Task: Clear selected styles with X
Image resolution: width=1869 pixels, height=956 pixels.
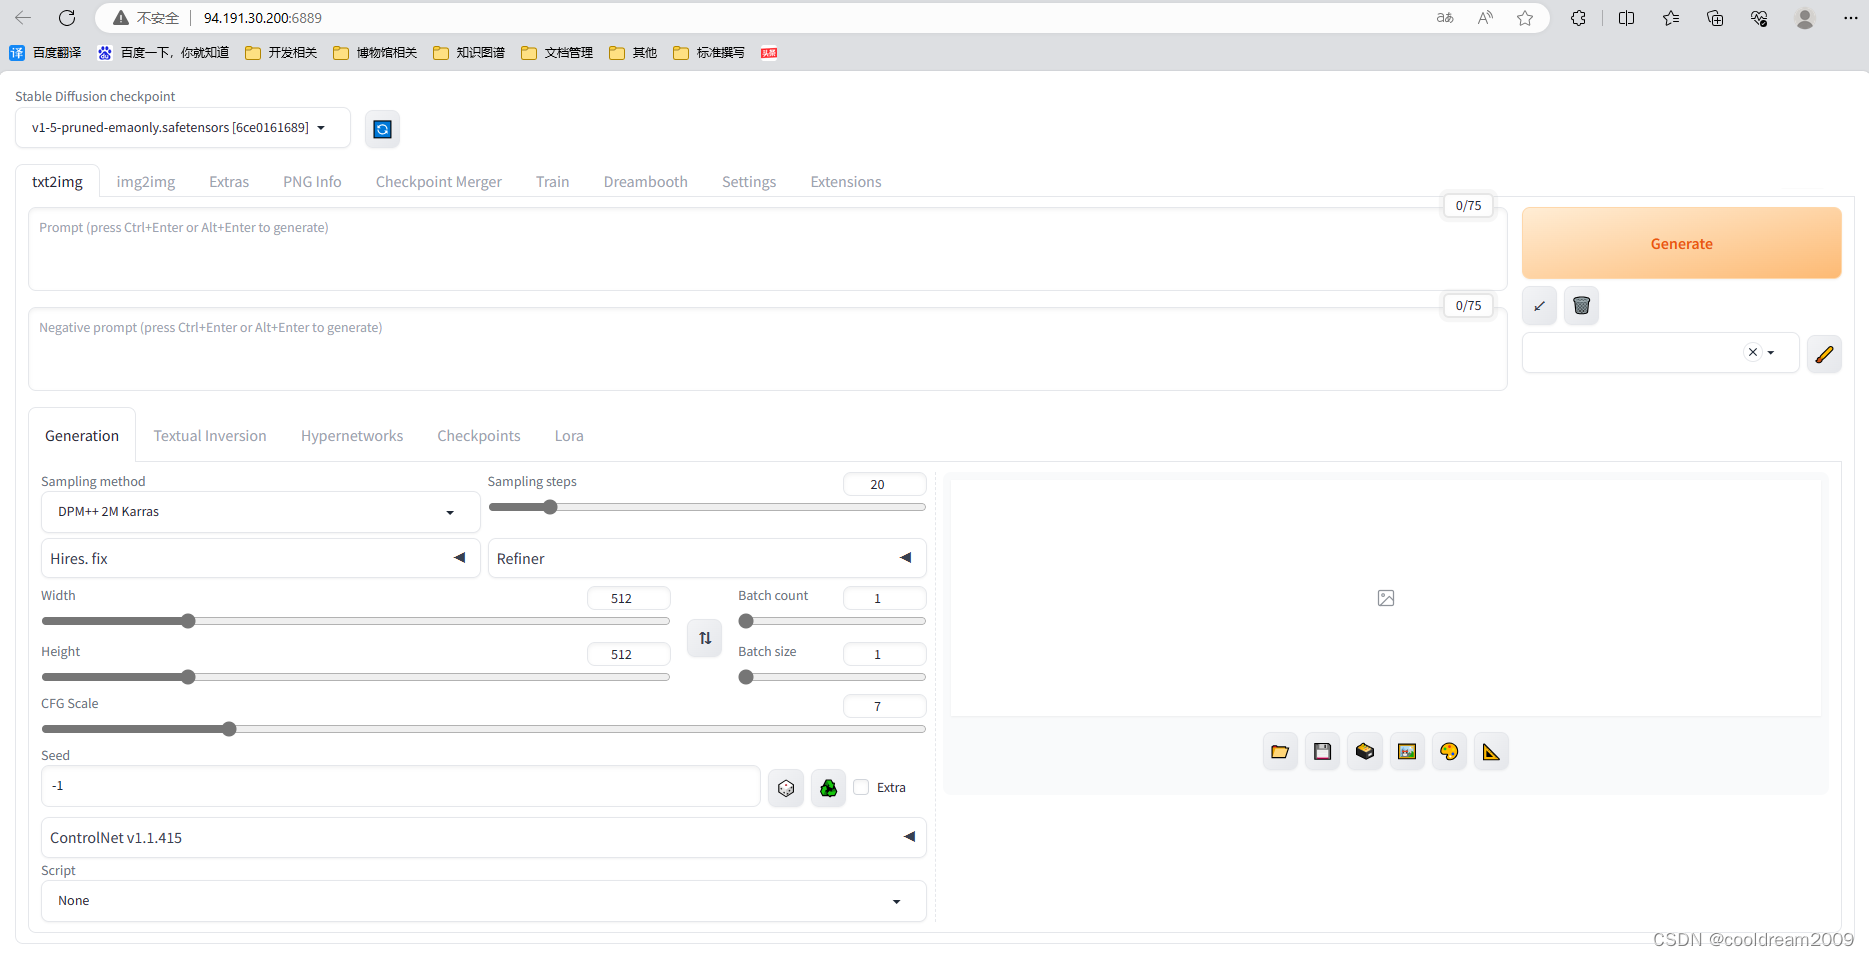Action: [1752, 353]
